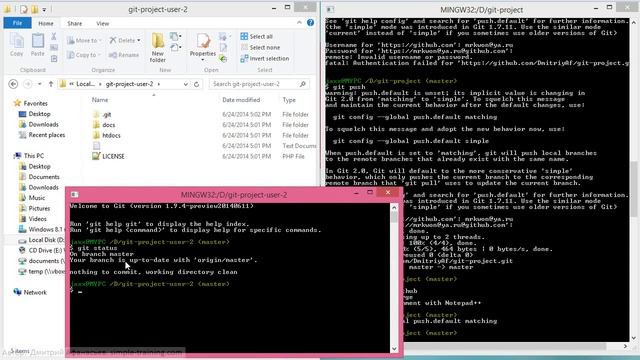Click Favorites in the navigation pane
The width and height of the screenshot is (640, 360).
point(35,104)
